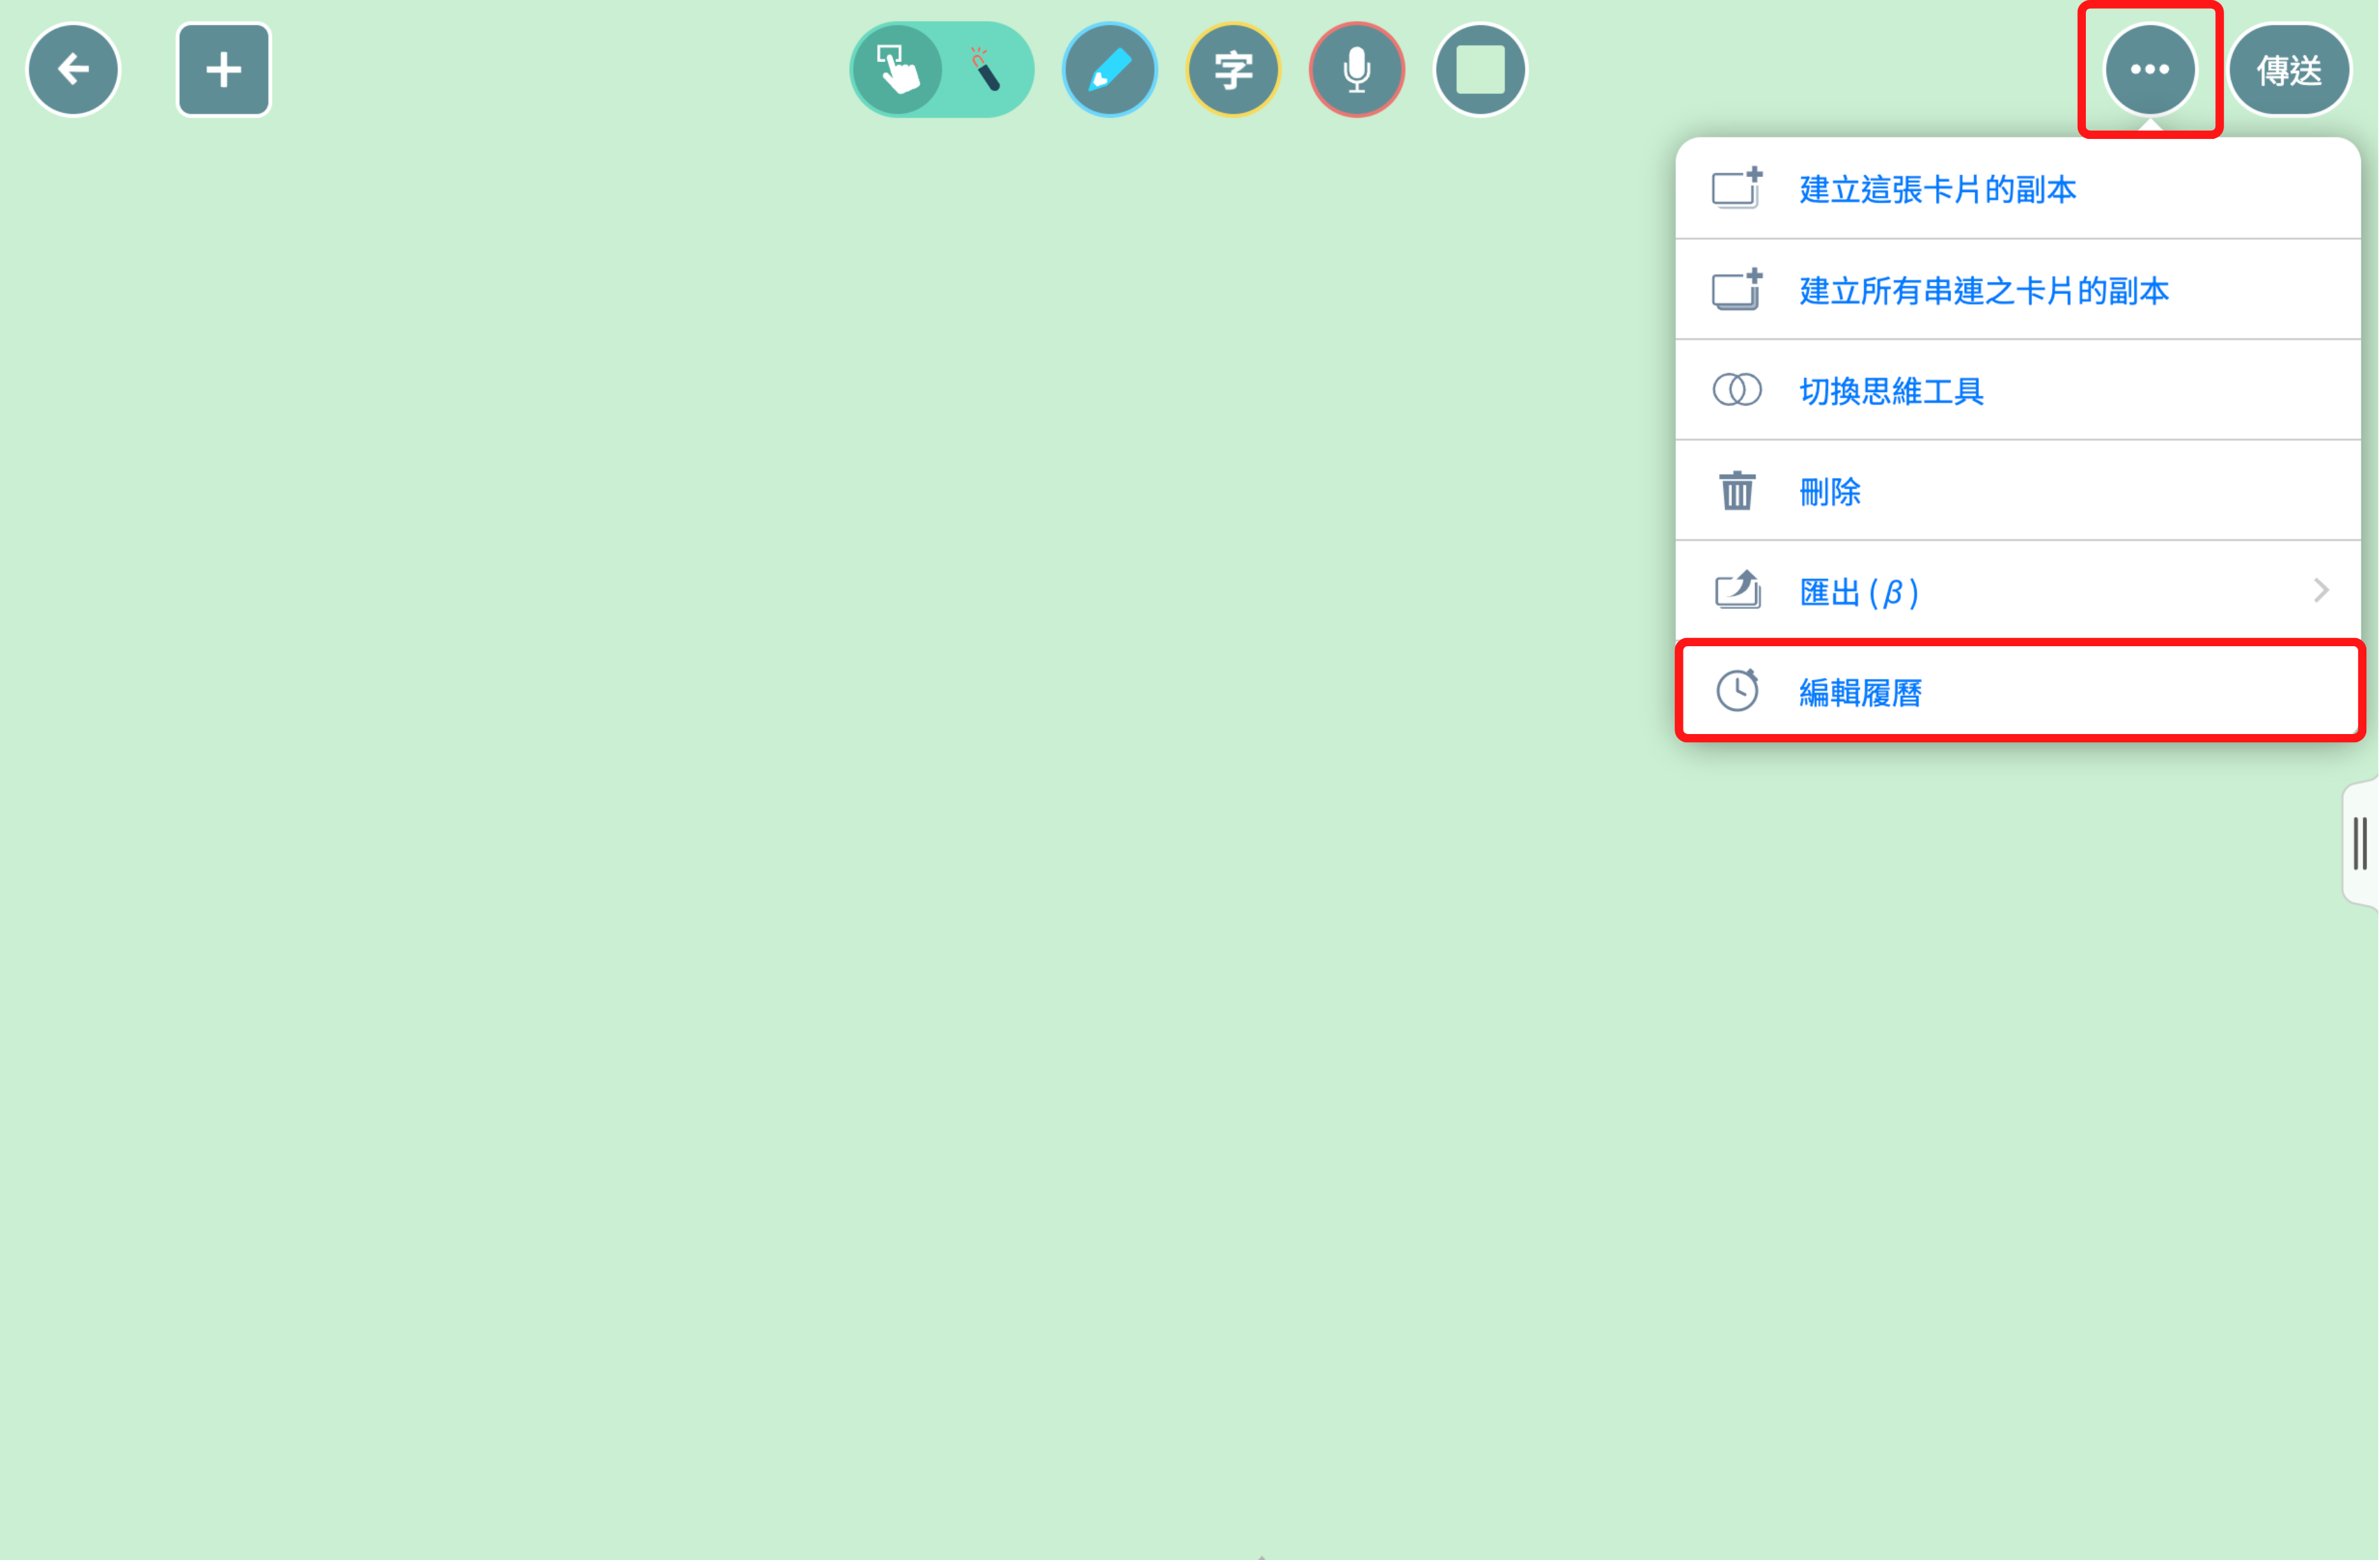Close the three-dots more options menu

point(2149,70)
